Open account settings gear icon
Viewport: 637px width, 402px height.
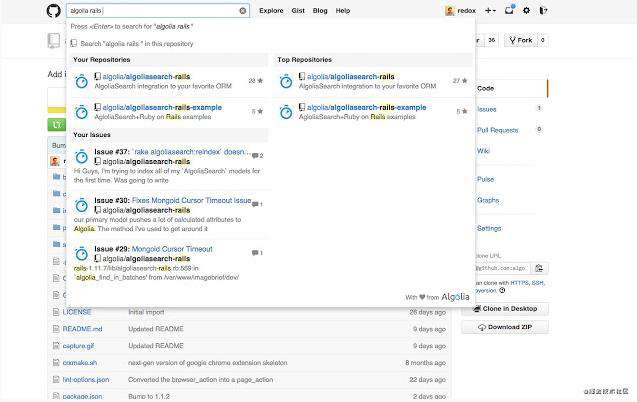click(x=526, y=11)
